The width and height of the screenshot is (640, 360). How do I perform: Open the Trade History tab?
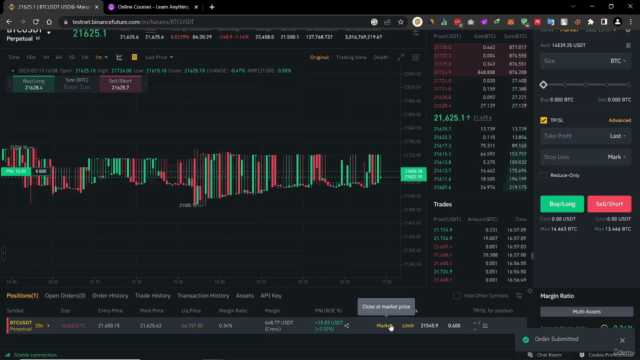pos(153,296)
